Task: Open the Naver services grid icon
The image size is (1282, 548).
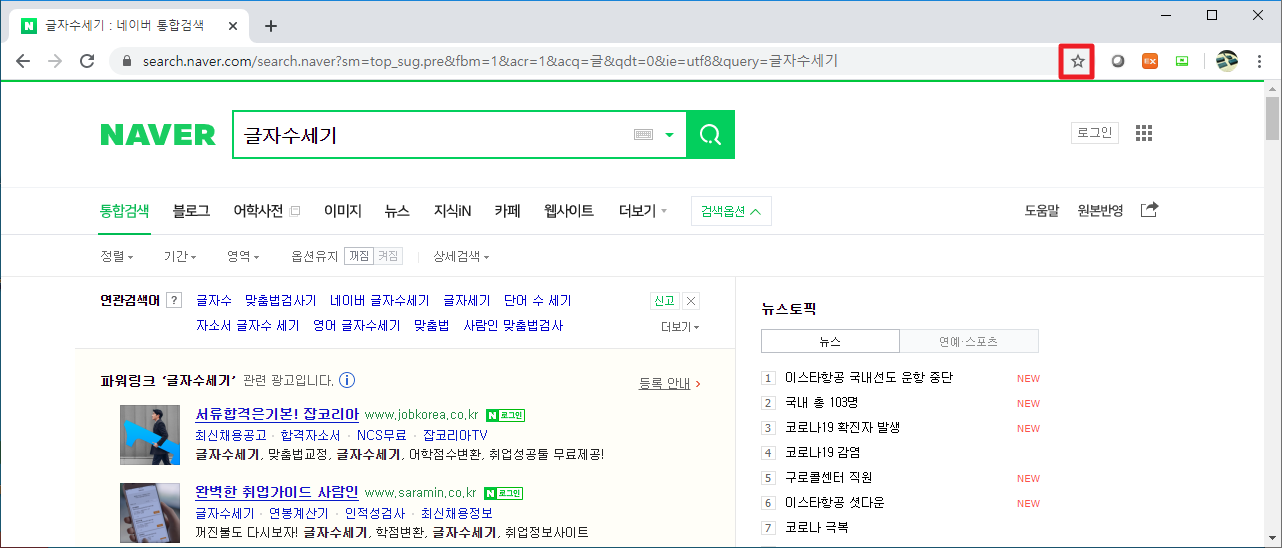Action: [x=1144, y=133]
